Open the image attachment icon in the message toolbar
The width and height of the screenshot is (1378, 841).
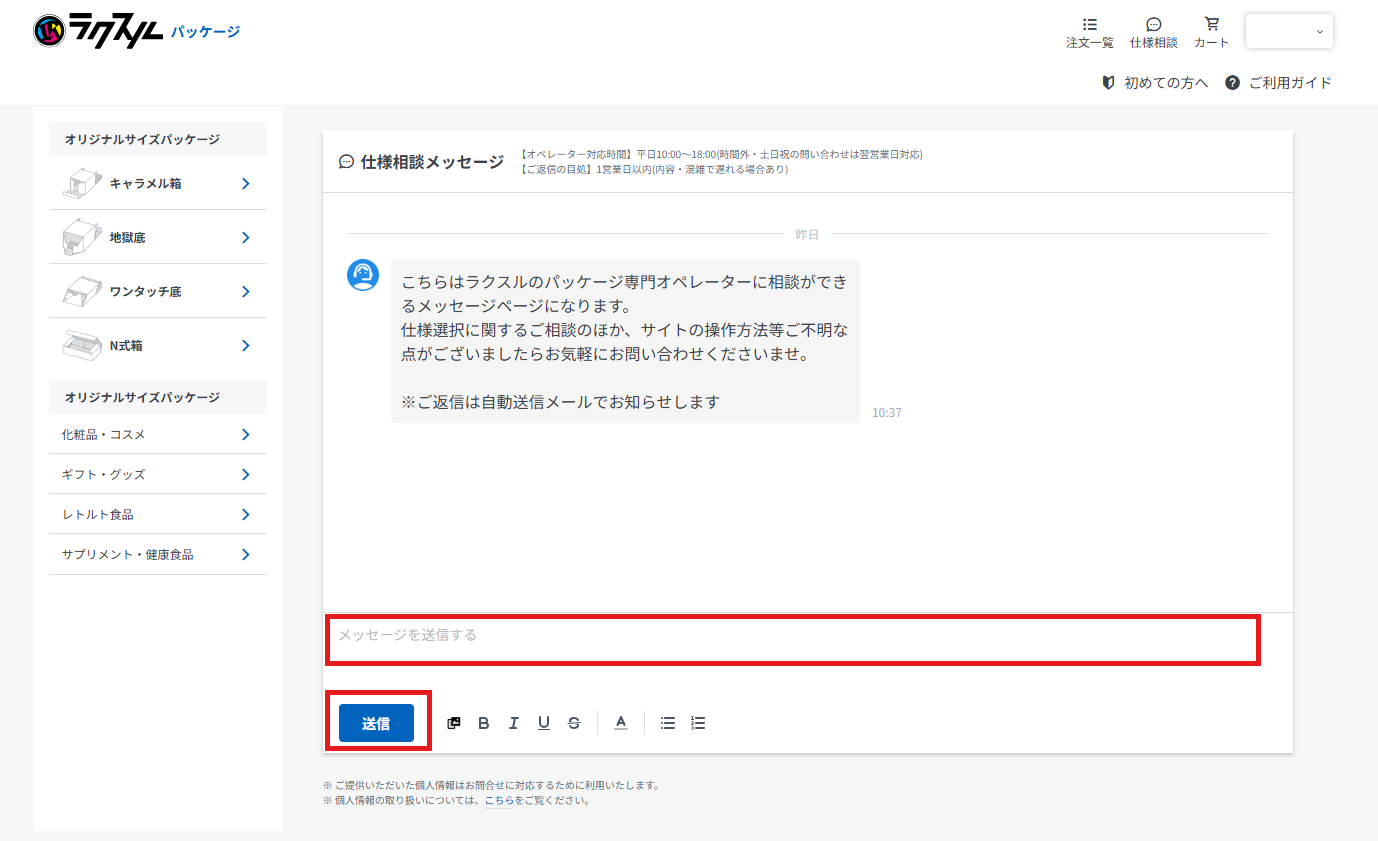tap(453, 722)
